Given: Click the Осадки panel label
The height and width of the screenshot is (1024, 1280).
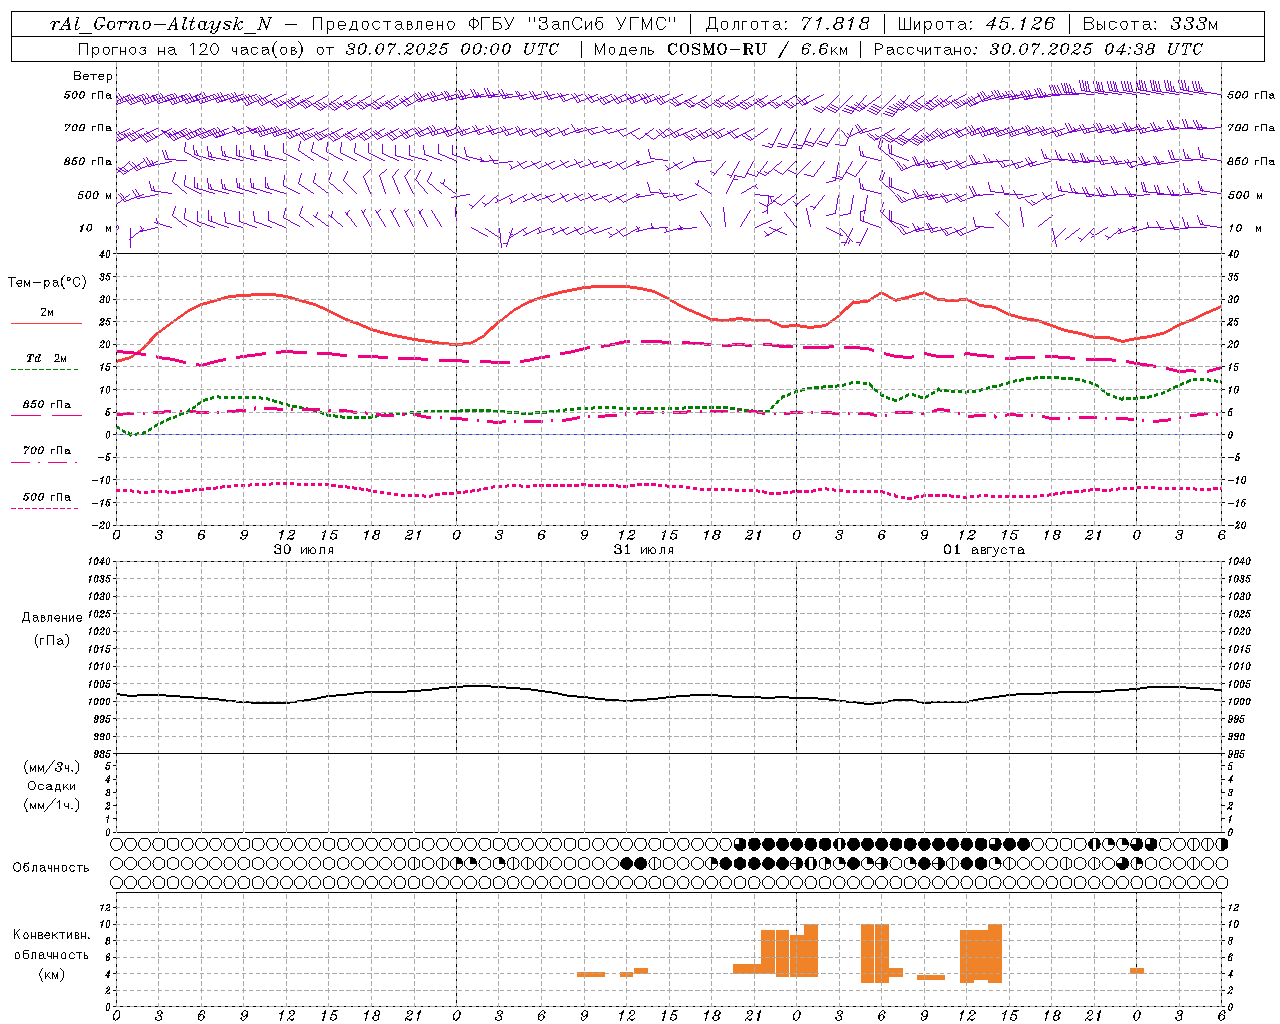Looking at the screenshot, I should coord(52,786).
